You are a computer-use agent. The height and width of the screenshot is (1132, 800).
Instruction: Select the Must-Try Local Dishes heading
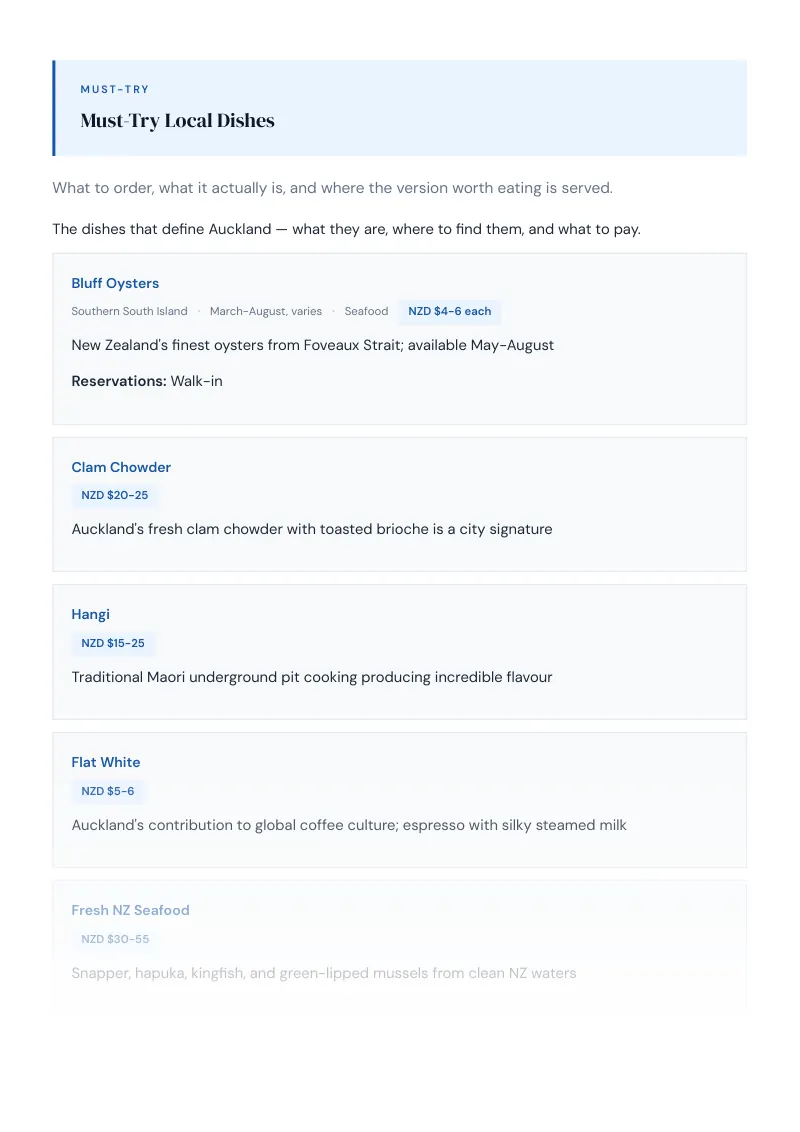tap(178, 121)
